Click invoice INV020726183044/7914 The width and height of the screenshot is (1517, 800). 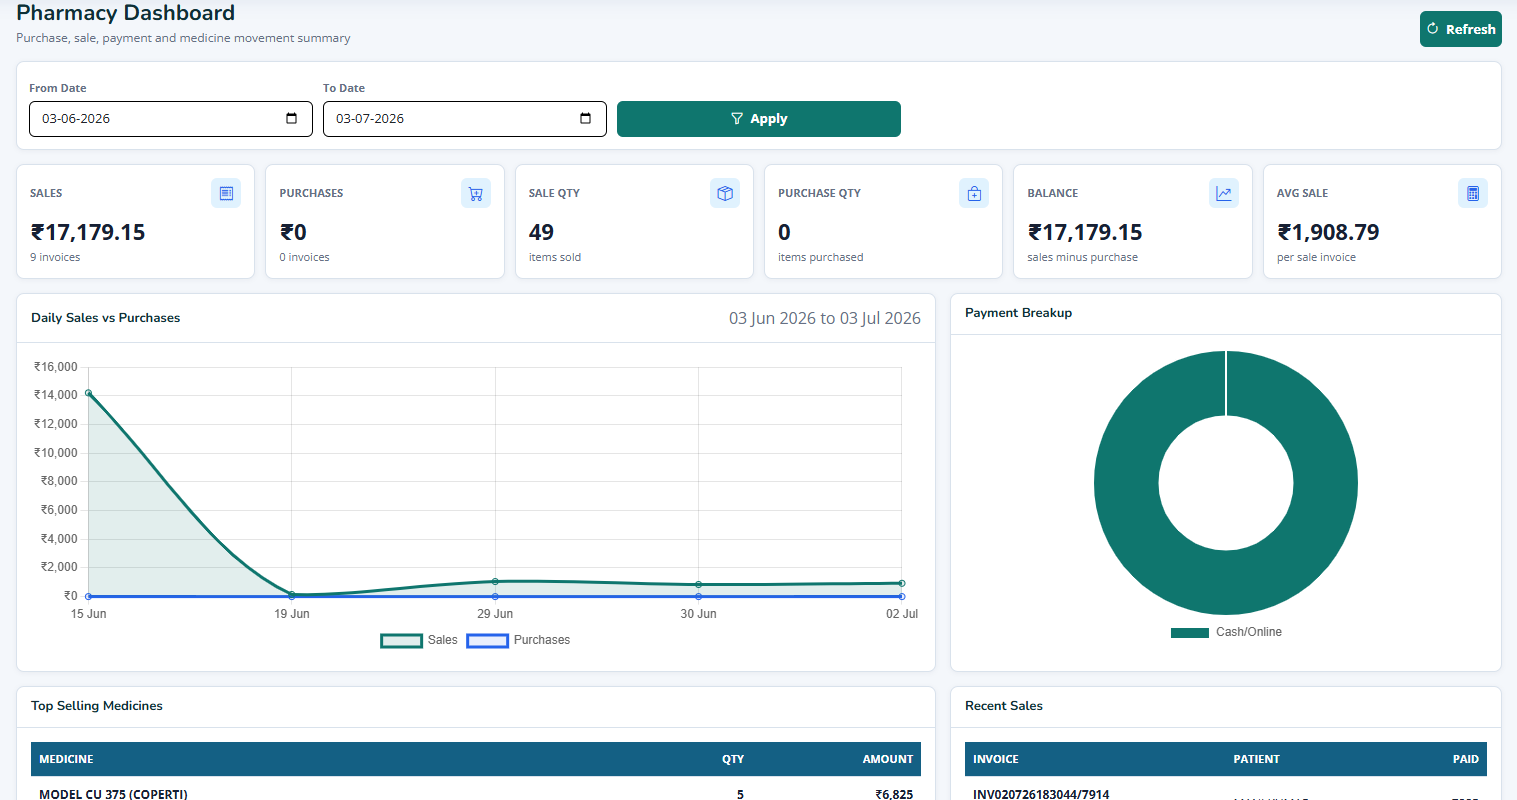pos(1041,794)
